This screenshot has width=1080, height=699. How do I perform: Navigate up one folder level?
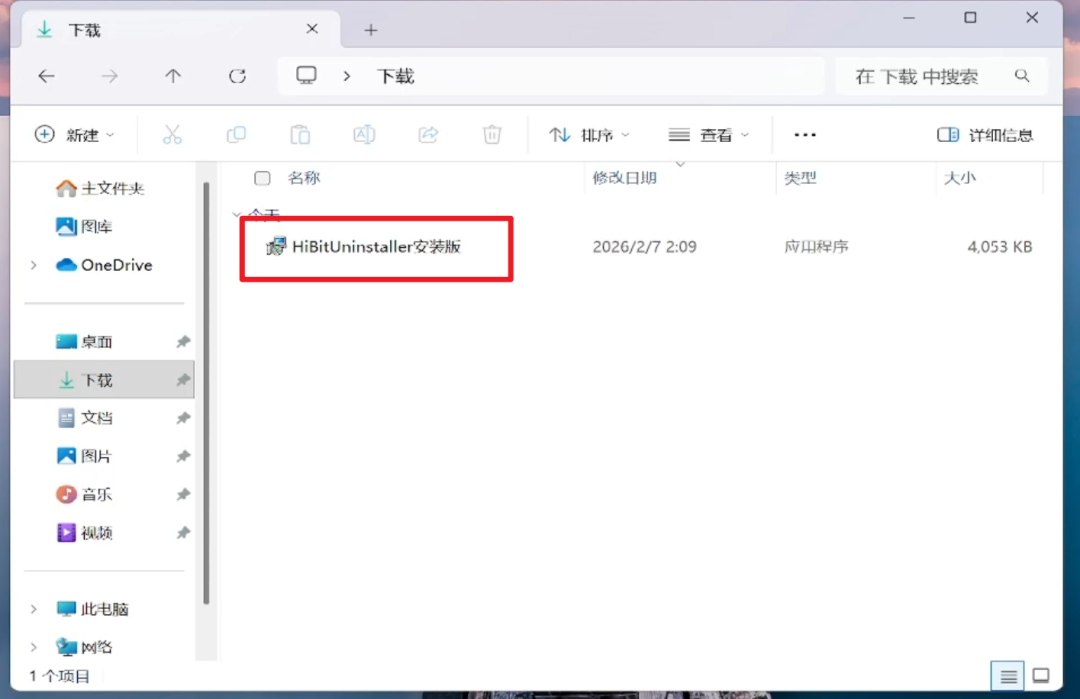click(173, 76)
